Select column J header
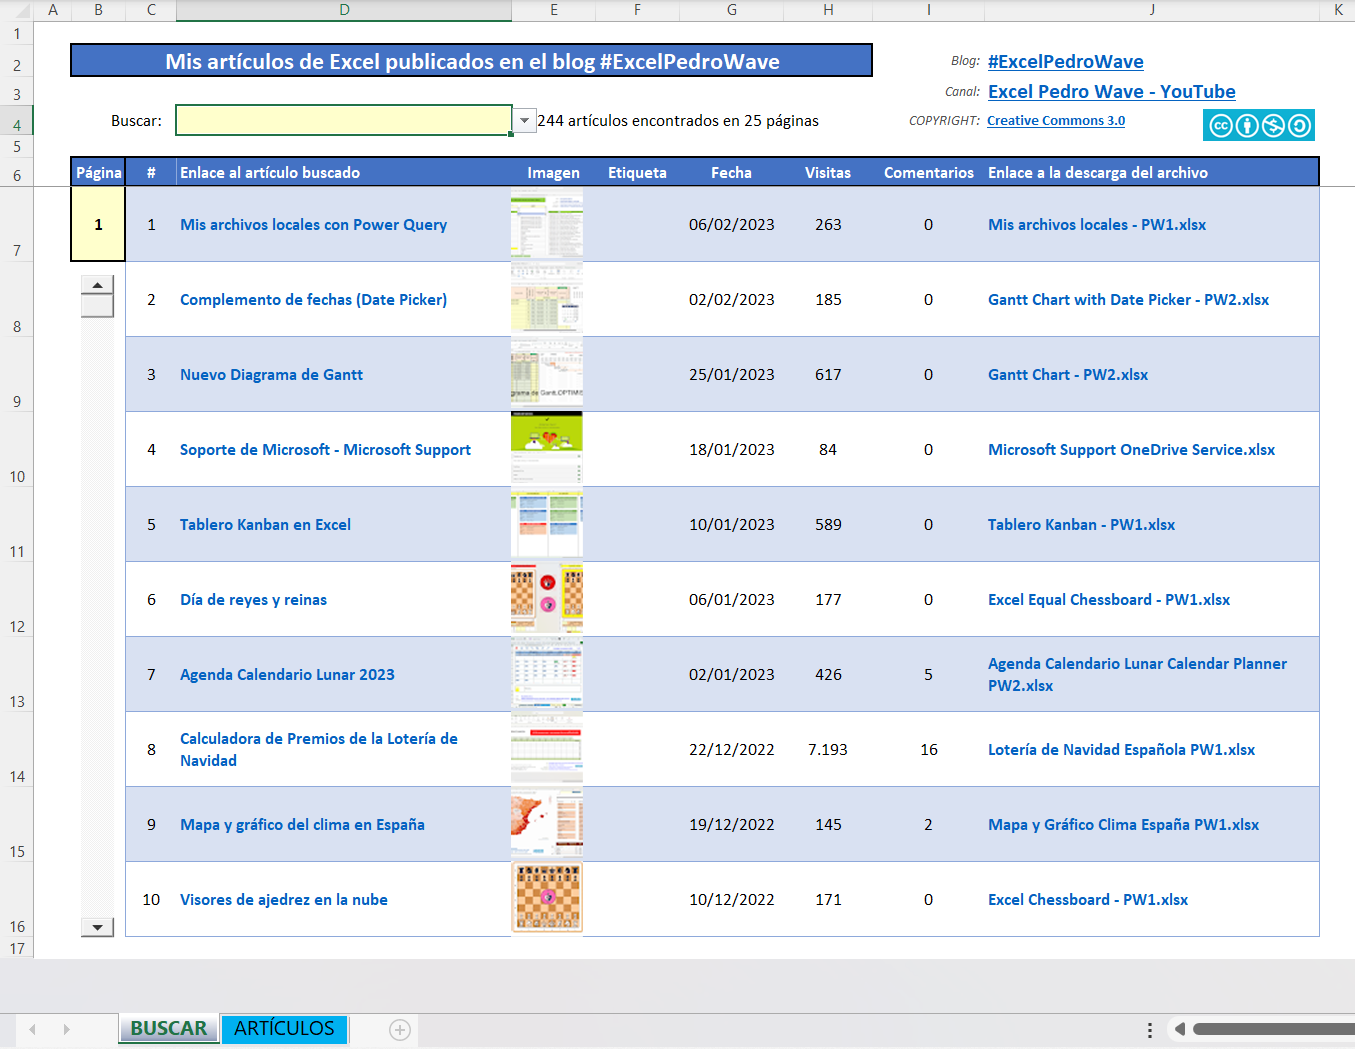The width and height of the screenshot is (1355, 1049). click(x=1152, y=10)
